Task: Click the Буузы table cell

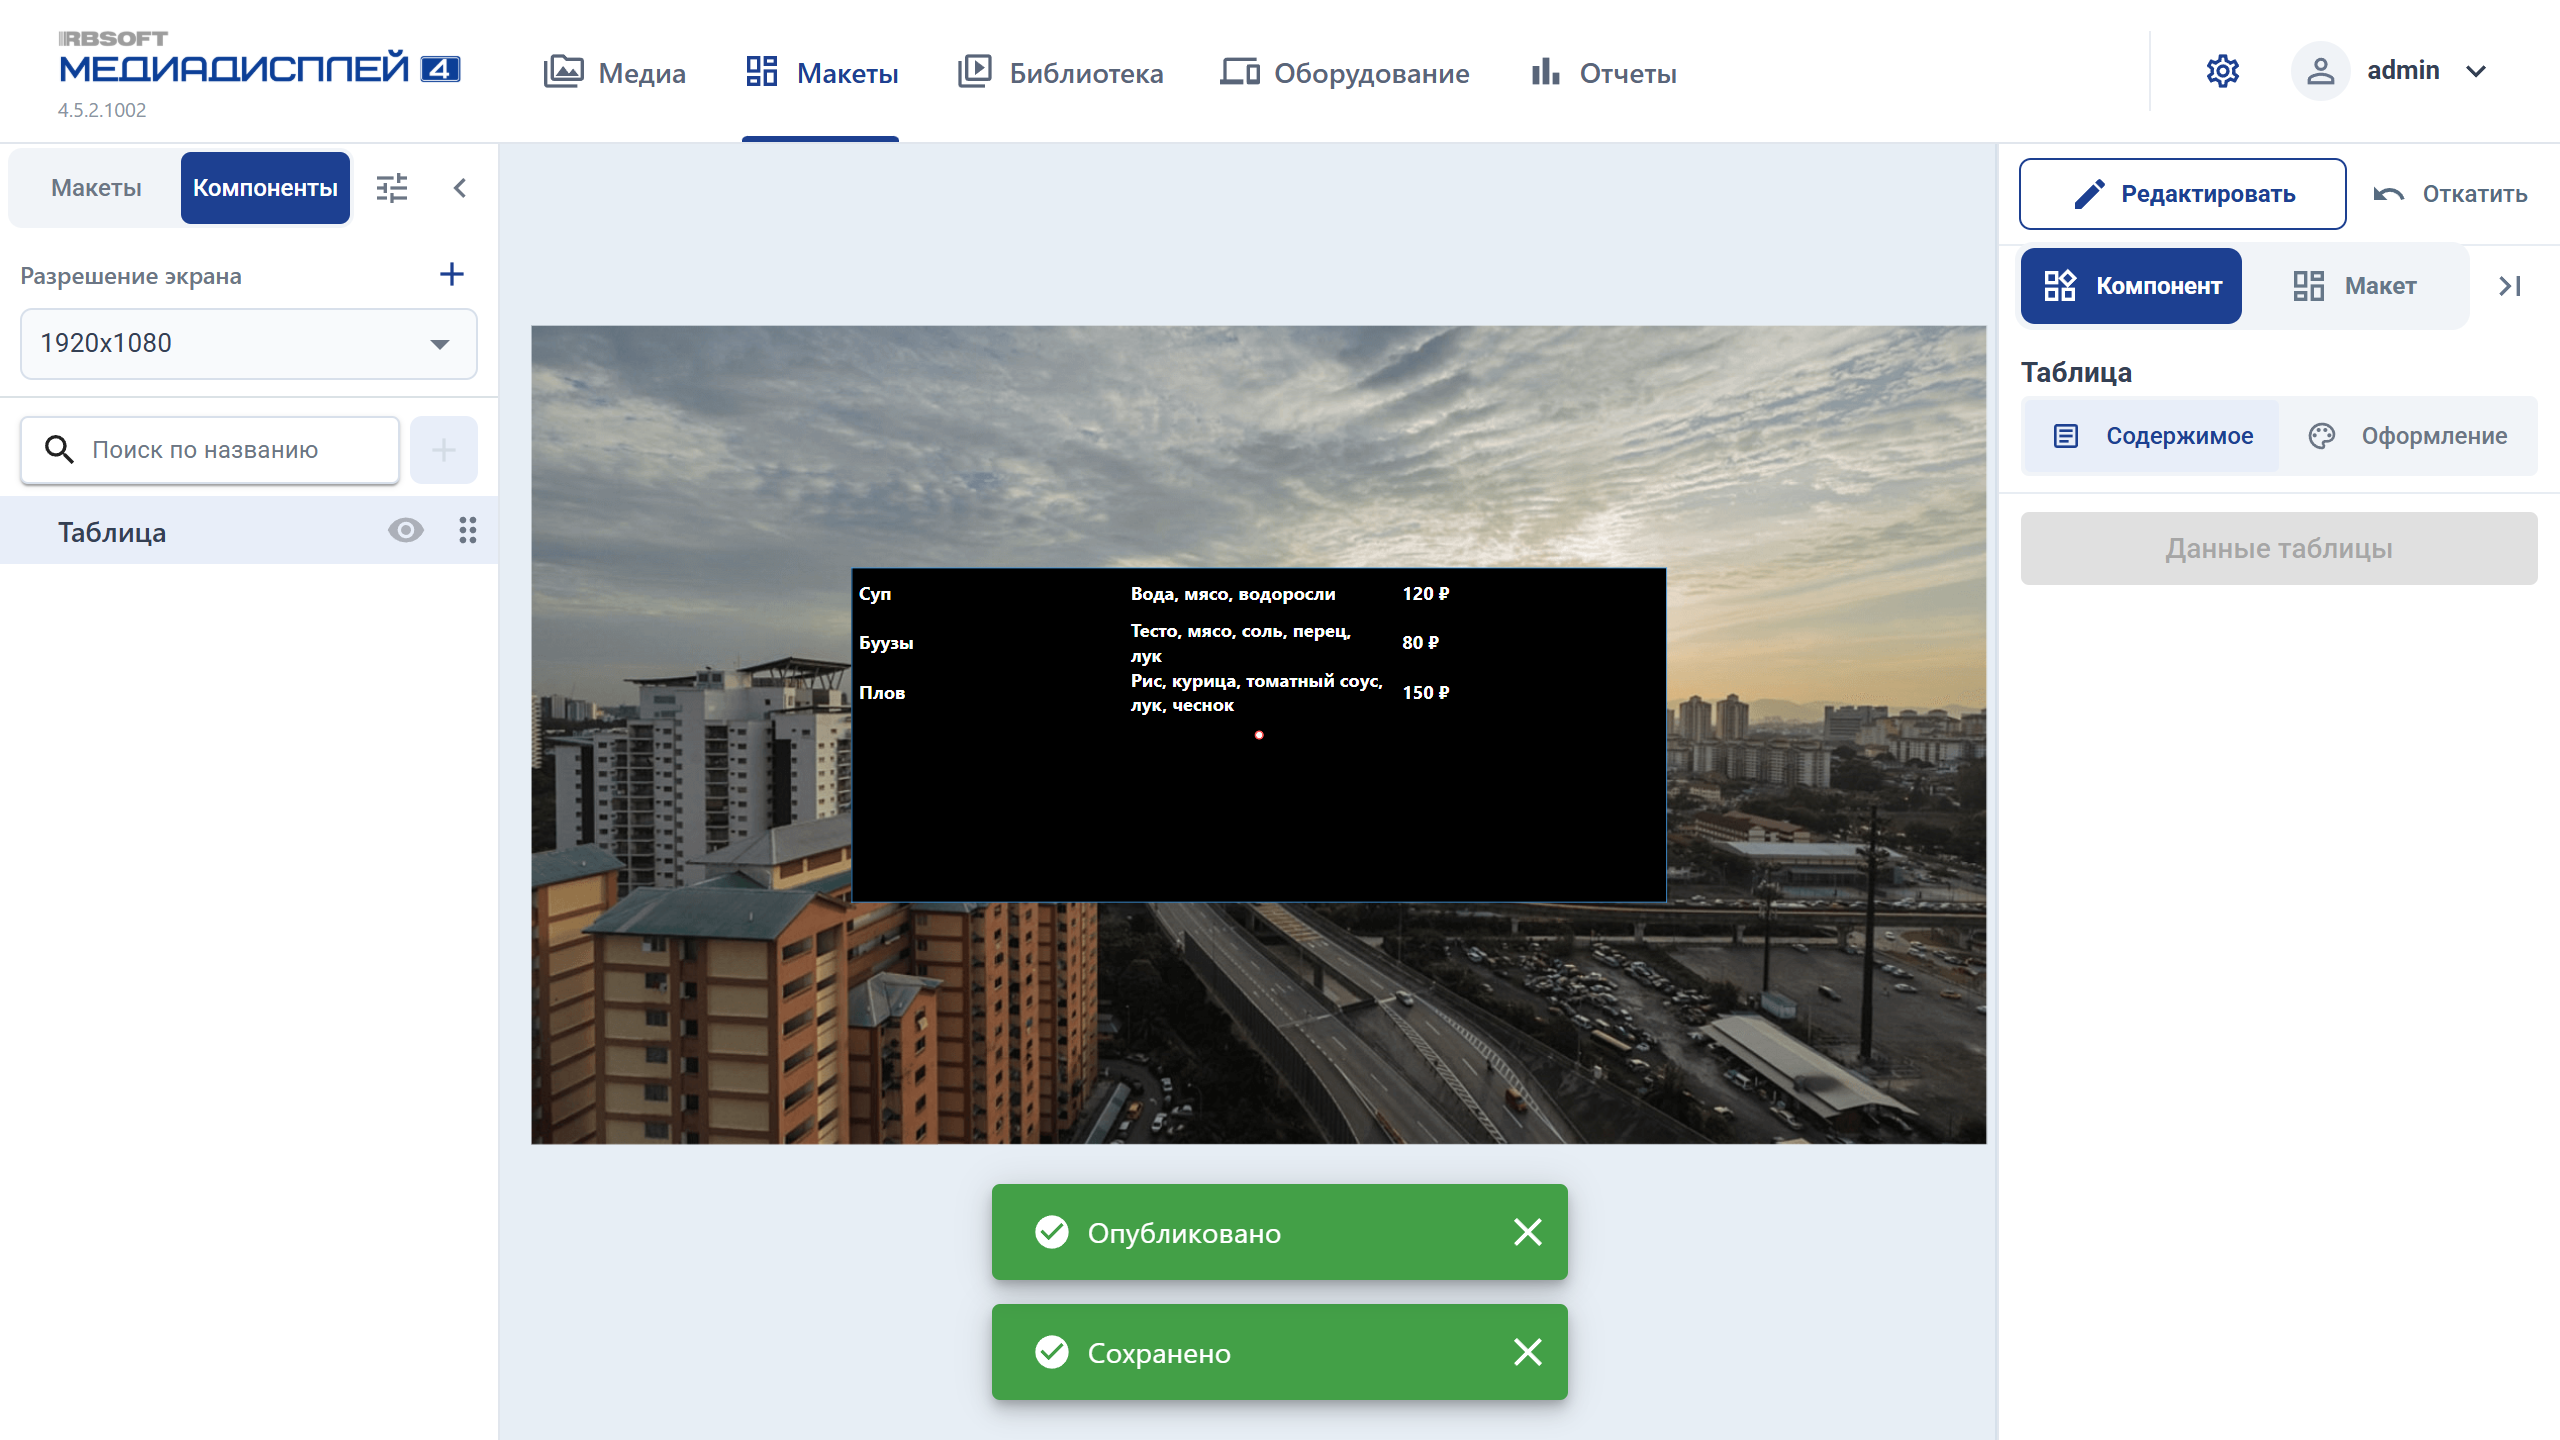Action: pos(886,643)
